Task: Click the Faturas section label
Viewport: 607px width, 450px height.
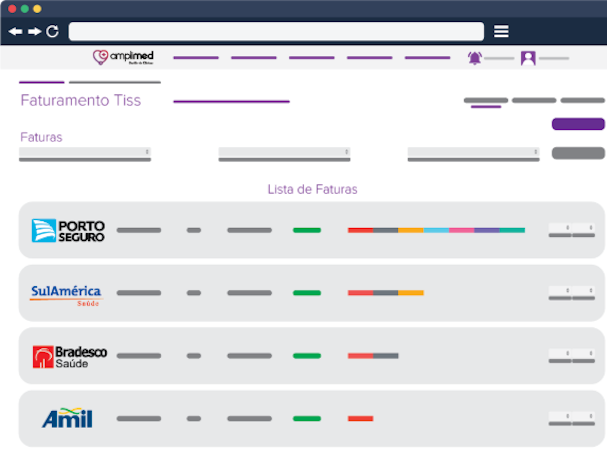Action: coord(41,137)
